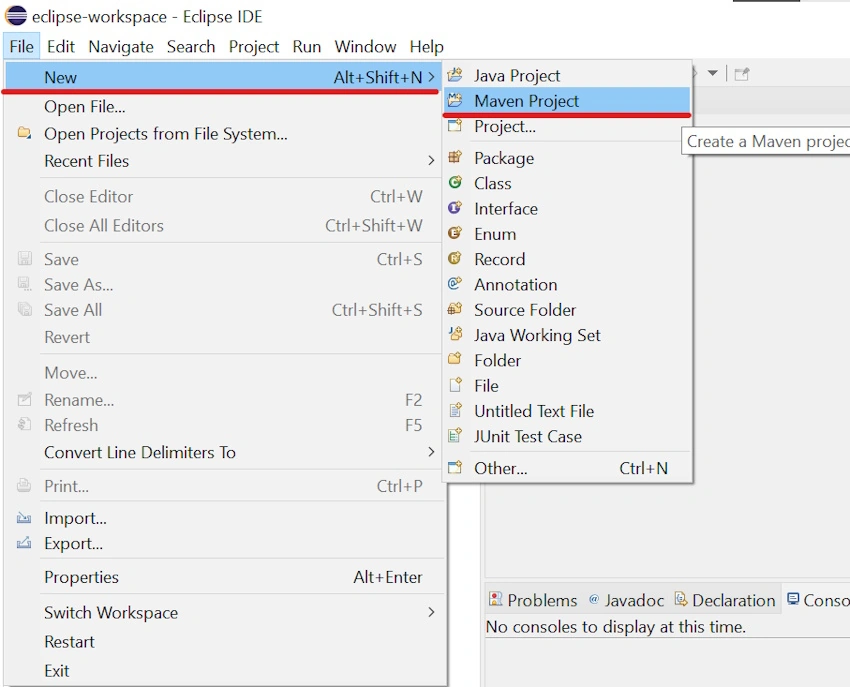850x687 pixels.
Task: Expand the Switch Workspace submenu arrow
Action: 431,612
